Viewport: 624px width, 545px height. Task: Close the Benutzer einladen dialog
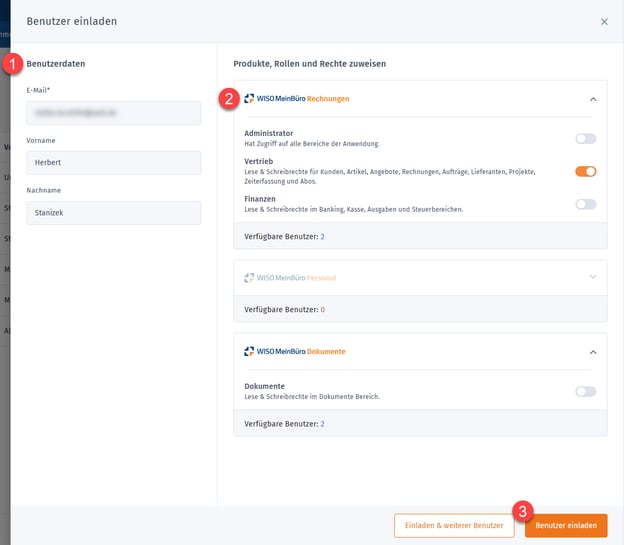[604, 21]
